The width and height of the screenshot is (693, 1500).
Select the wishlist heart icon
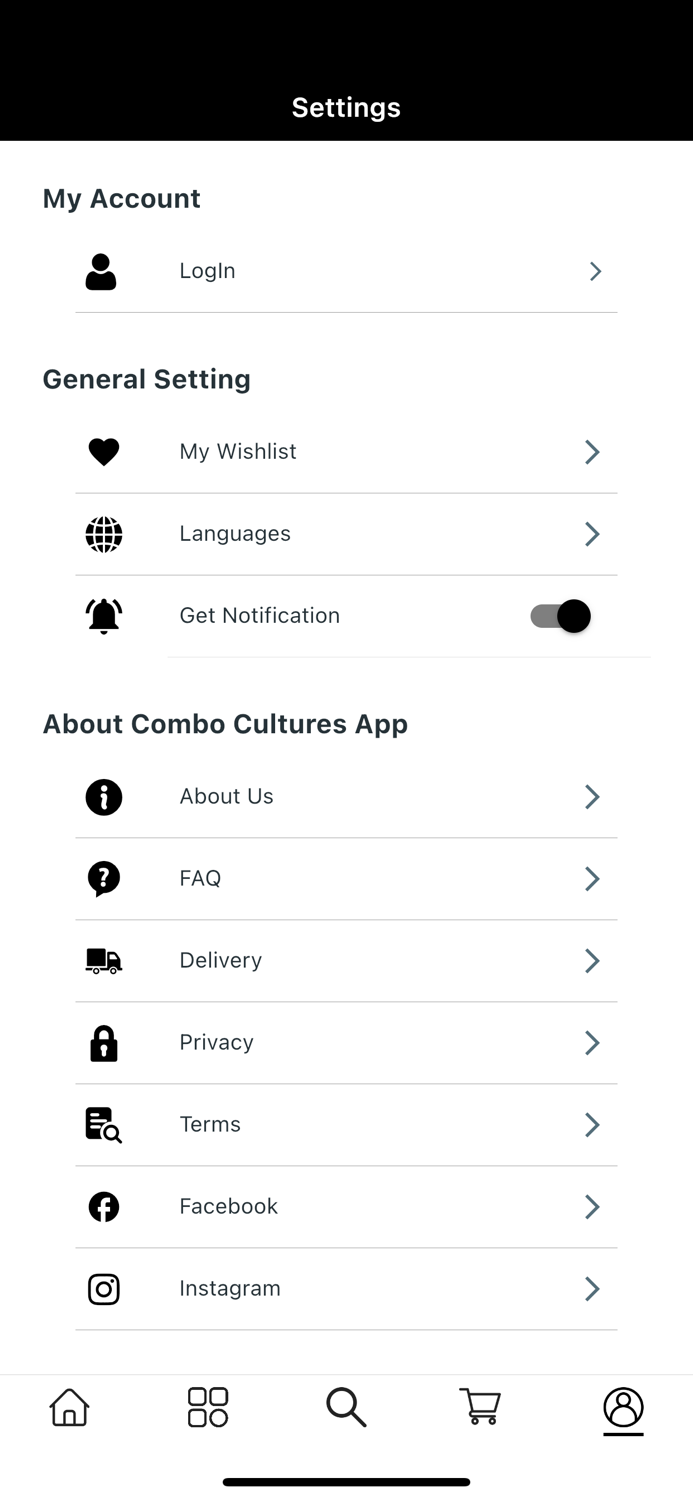103,451
